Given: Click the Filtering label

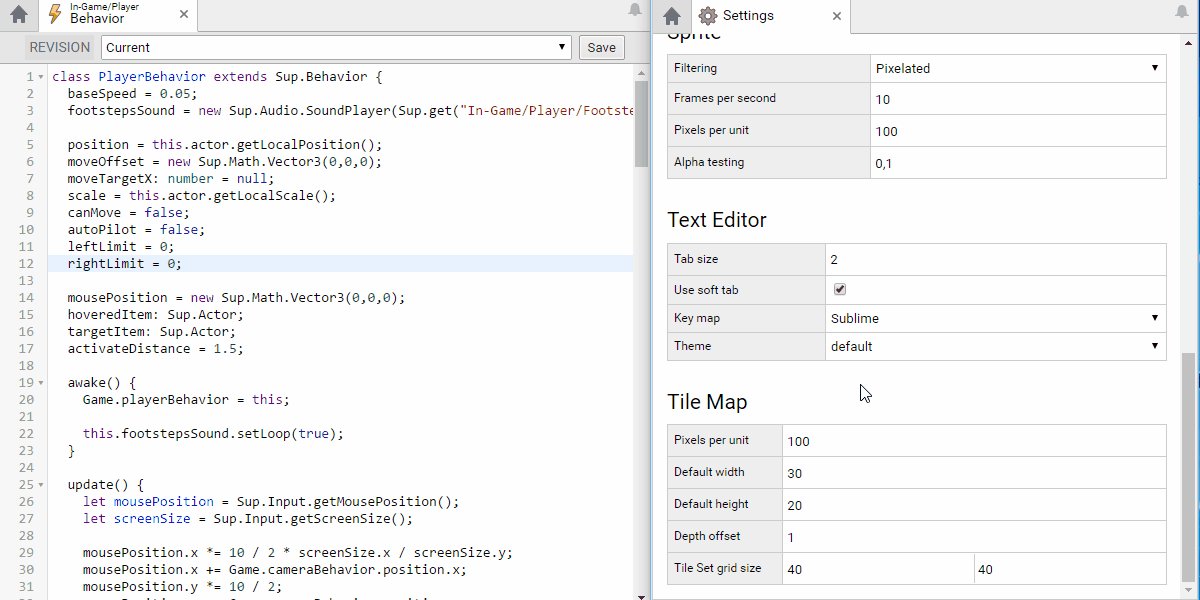Looking at the screenshot, I should click(x=695, y=68).
